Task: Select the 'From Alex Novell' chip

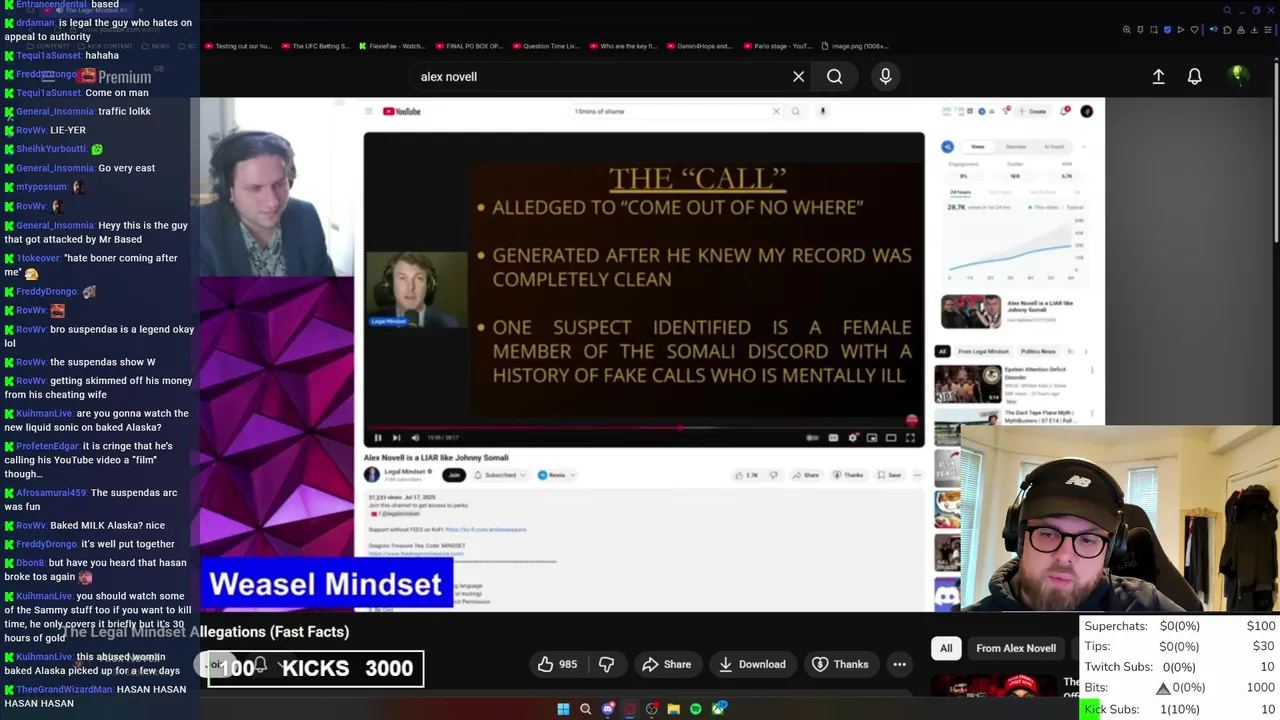Action: pos(1016,648)
